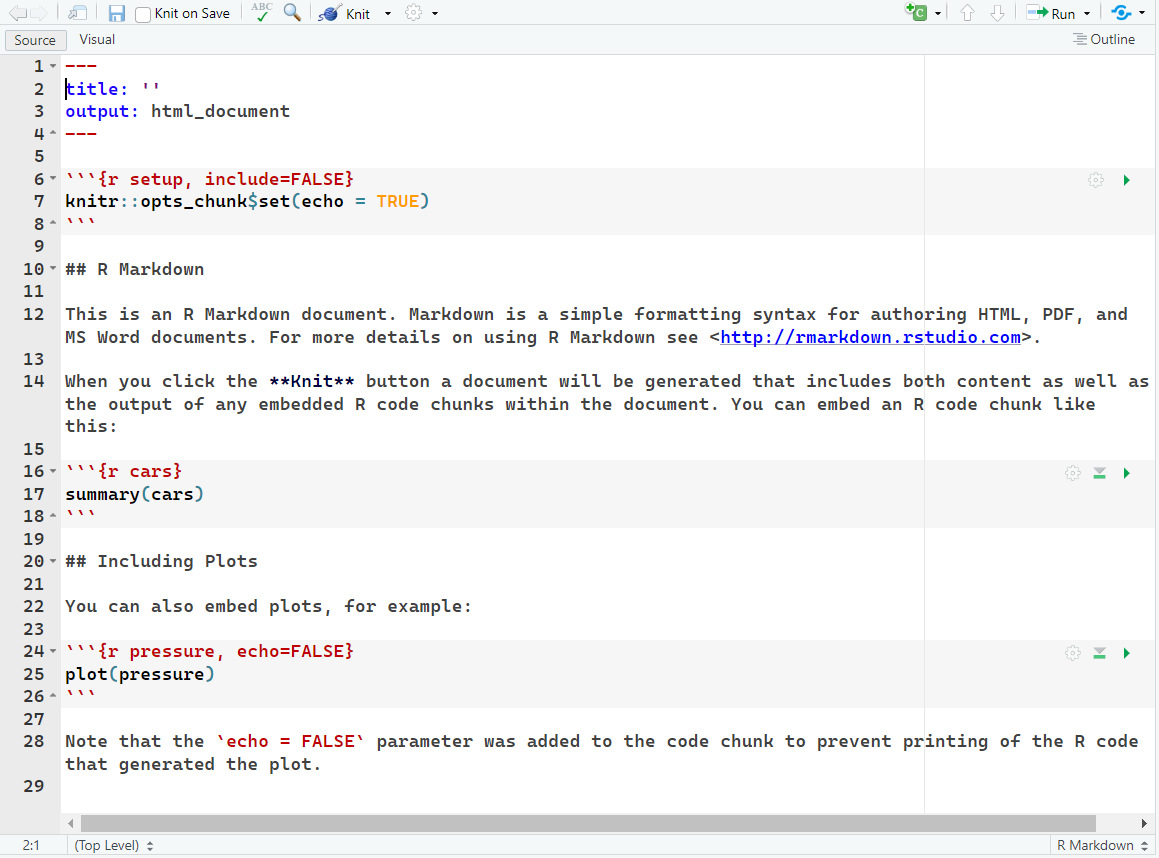The width and height of the screenshot is (1159, 858).
Task: Click the '## R Markdown' heading text
Action: tap(135, 269)
